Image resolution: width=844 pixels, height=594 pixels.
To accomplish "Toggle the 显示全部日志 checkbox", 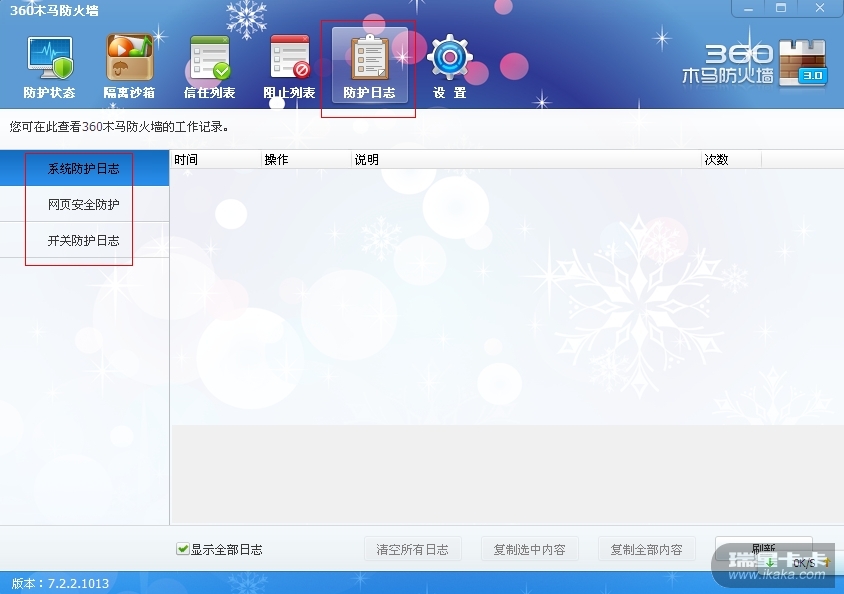I will pos(183,549).
